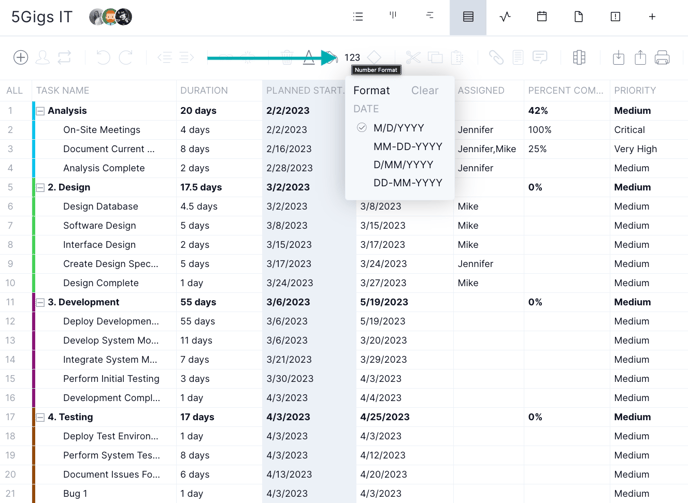Select row number 10

(10, 283)
